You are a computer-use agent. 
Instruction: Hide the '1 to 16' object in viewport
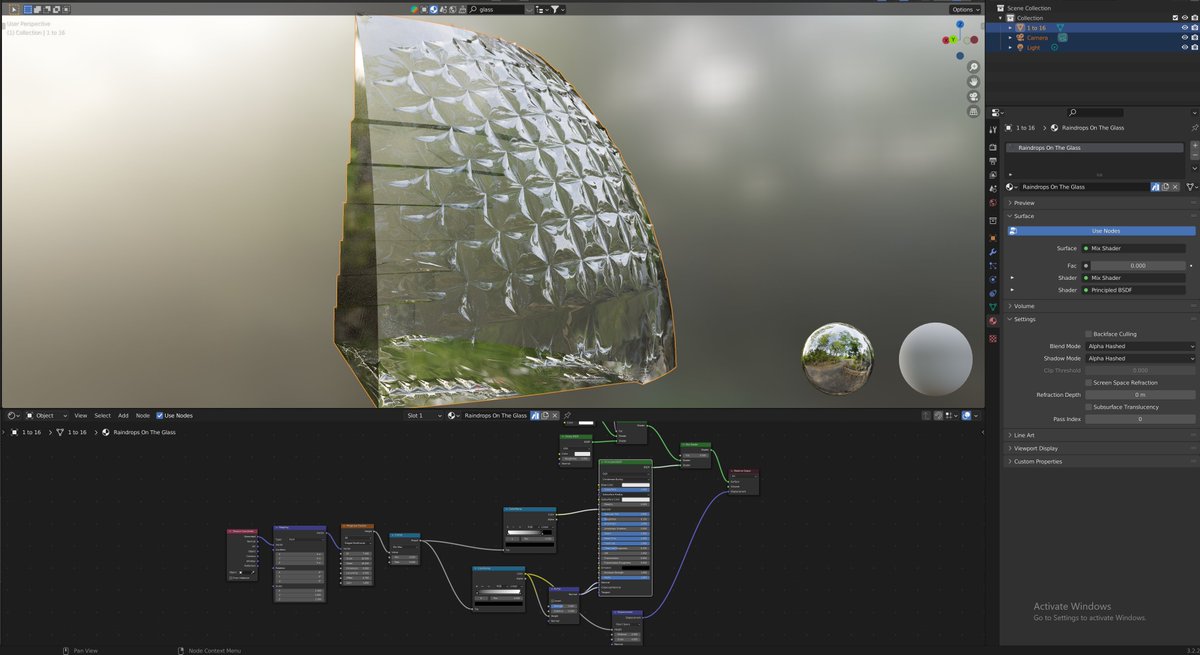[1184, 28]
